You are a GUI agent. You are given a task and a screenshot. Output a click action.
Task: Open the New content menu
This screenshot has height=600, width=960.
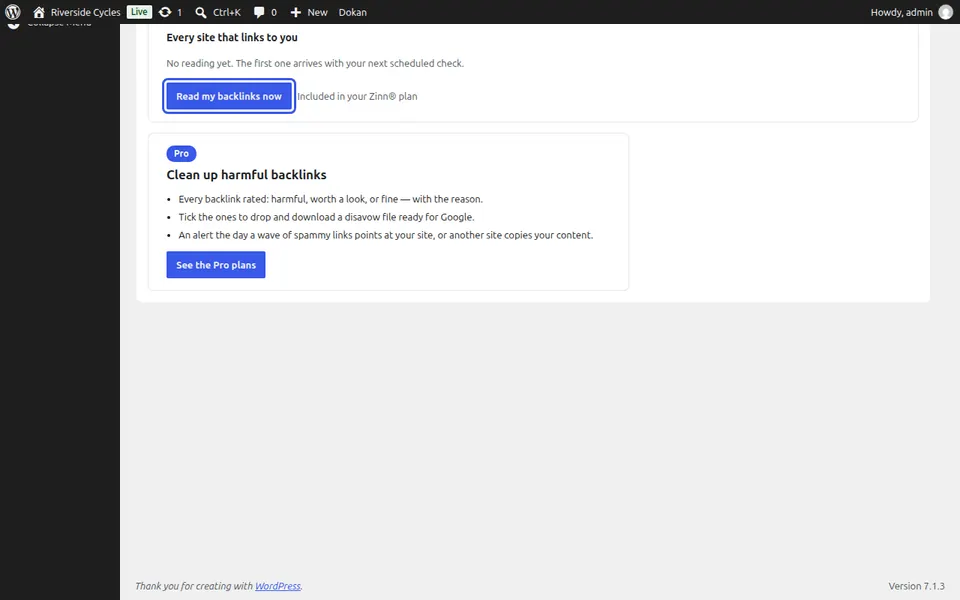coord(317,12)
